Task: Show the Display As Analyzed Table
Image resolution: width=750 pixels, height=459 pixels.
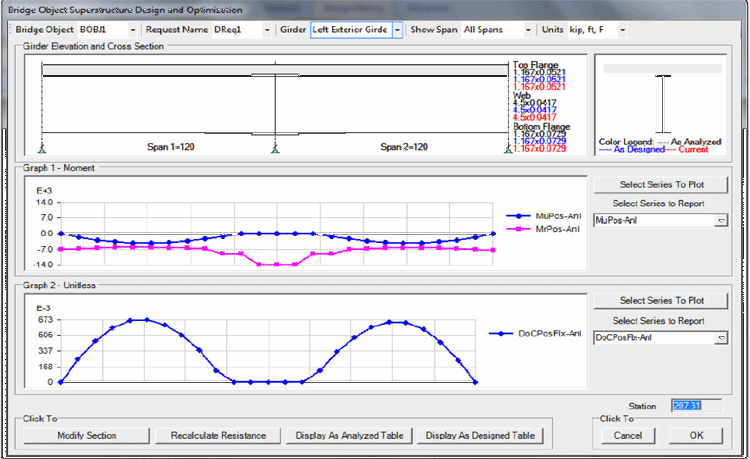Action: click(x=349, y=436)
